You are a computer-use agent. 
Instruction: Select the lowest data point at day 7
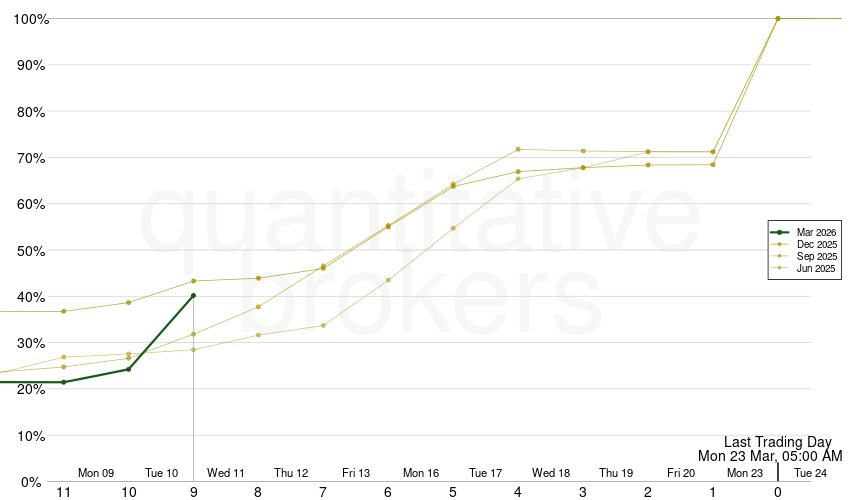pyautogui.click(x=323, y=325)
